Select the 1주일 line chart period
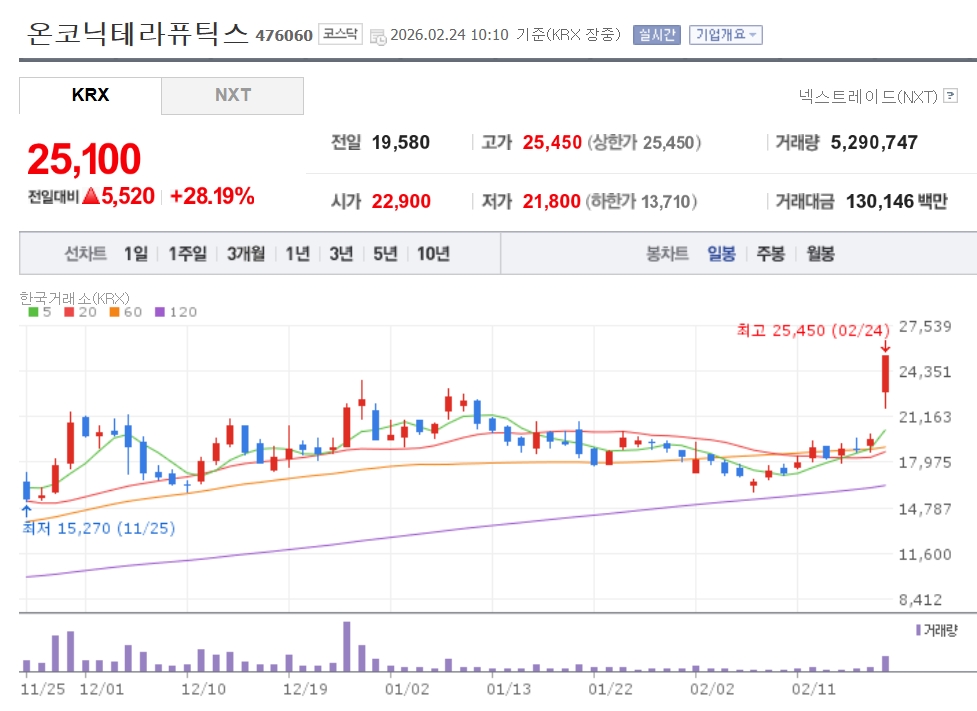The image size is (977, 711). click(188, 254)
